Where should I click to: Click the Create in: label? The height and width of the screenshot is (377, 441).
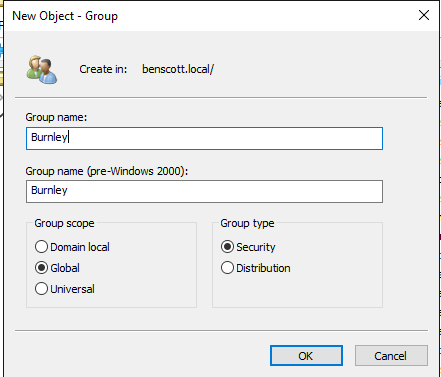pyautogui.click(x=103, y=69)
